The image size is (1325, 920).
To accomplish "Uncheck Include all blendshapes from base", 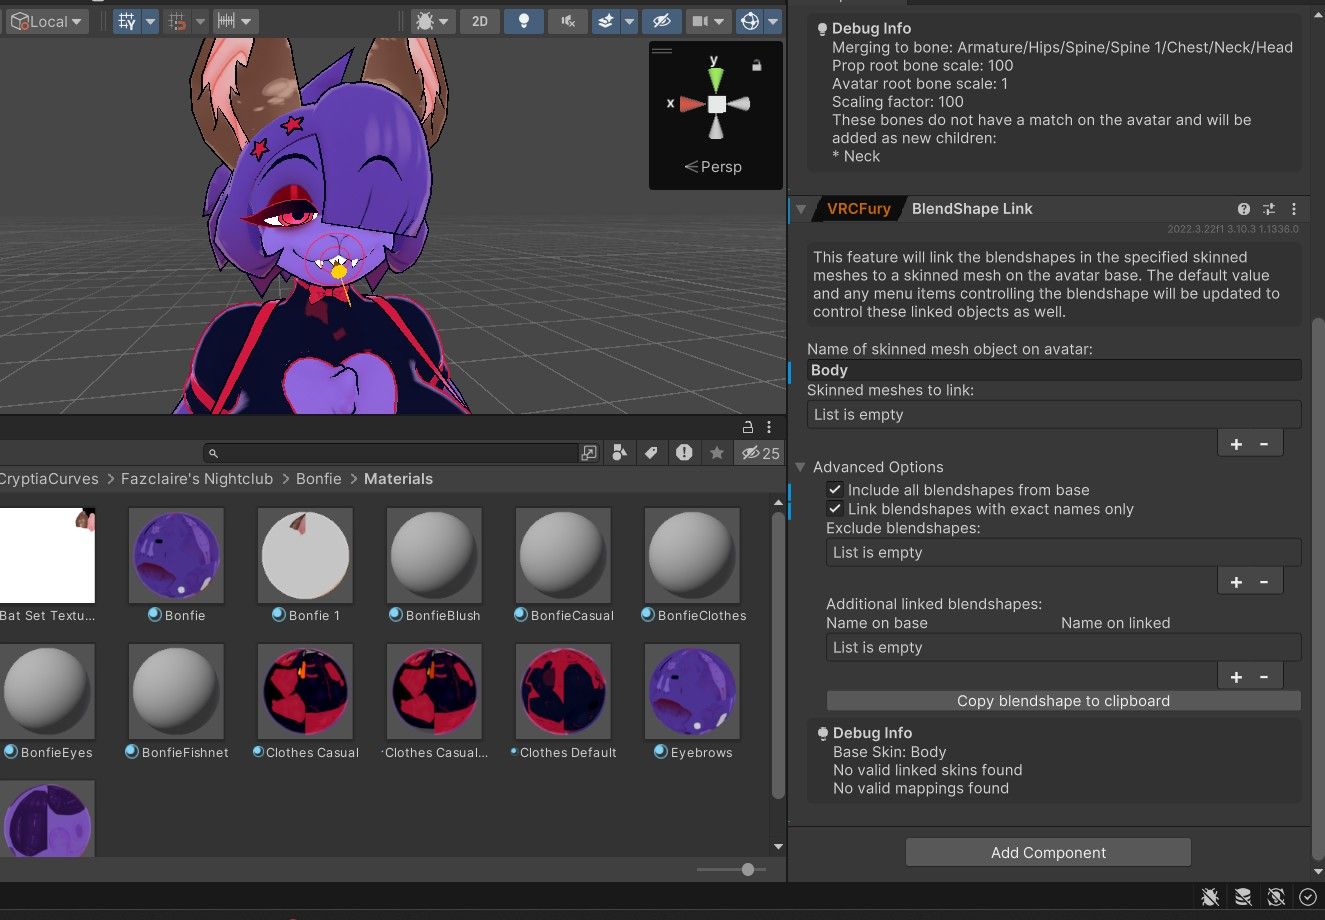I will click(x=835, y=490).
